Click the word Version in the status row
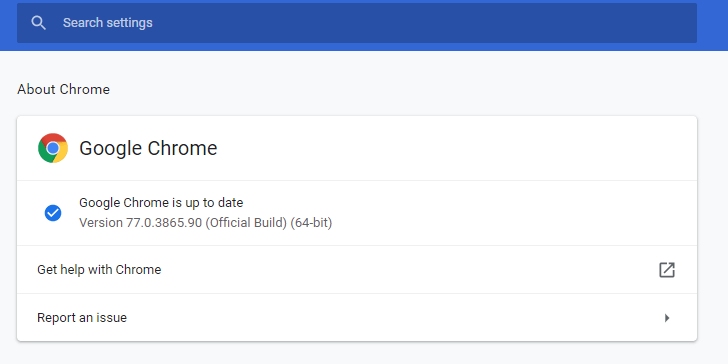The image size is (728, 364). (101, 223)
